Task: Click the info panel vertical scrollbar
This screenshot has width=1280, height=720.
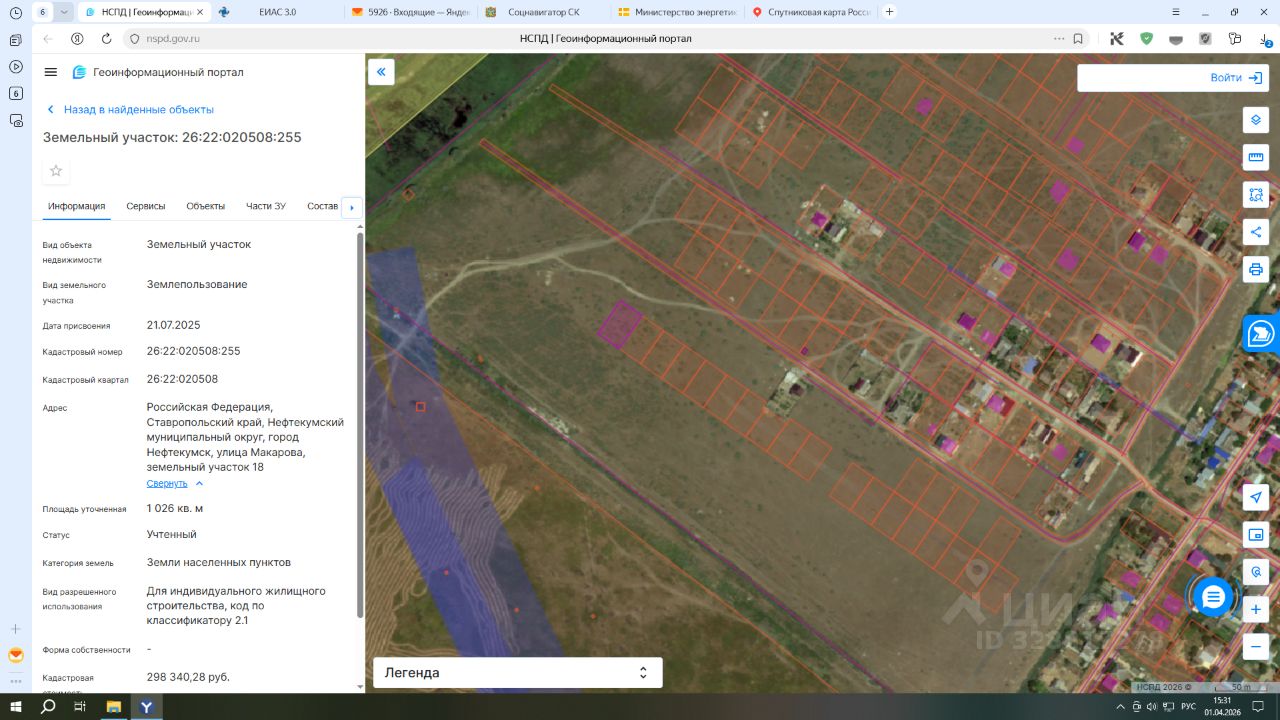Action: [360, 425]
